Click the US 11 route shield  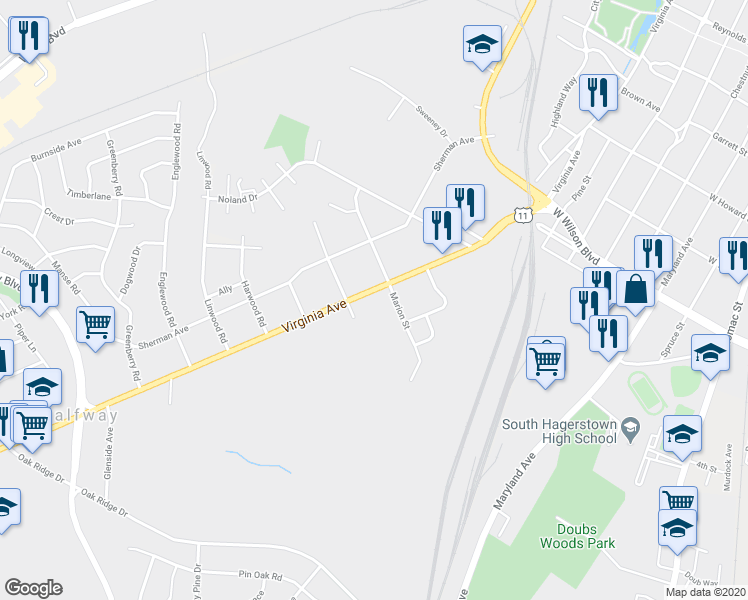click(523, 216)
